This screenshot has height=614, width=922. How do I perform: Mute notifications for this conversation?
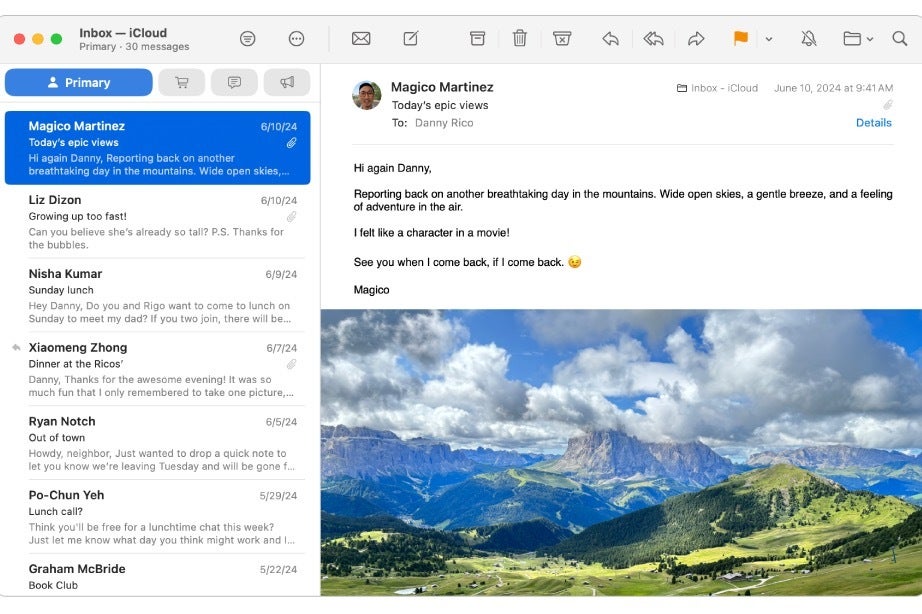pos(808,39)
